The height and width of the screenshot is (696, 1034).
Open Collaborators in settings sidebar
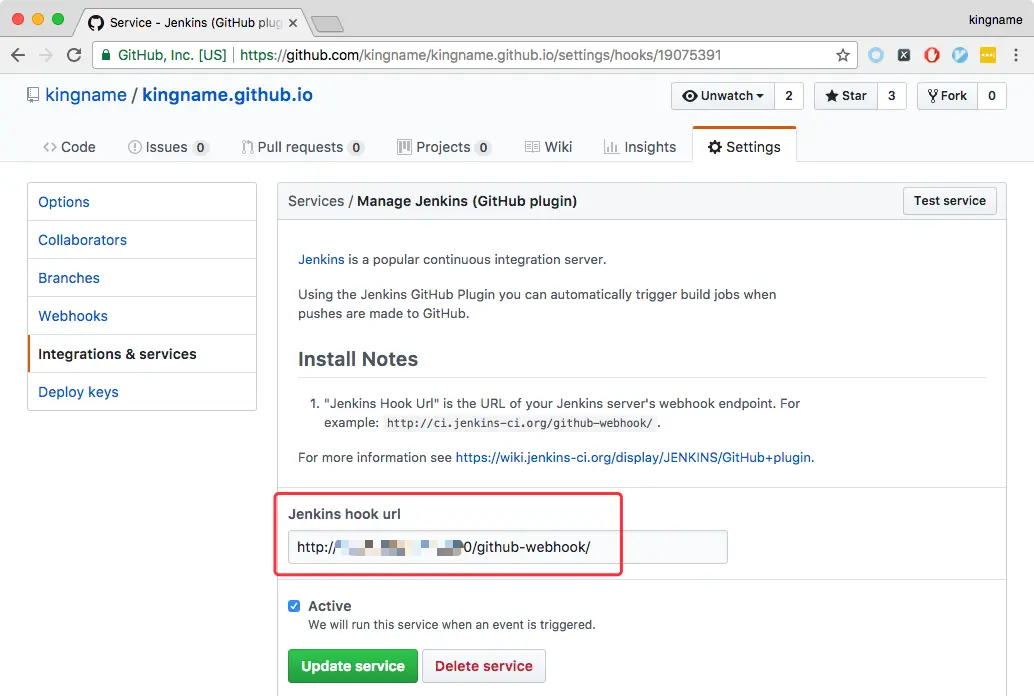(x=142, y=240)
